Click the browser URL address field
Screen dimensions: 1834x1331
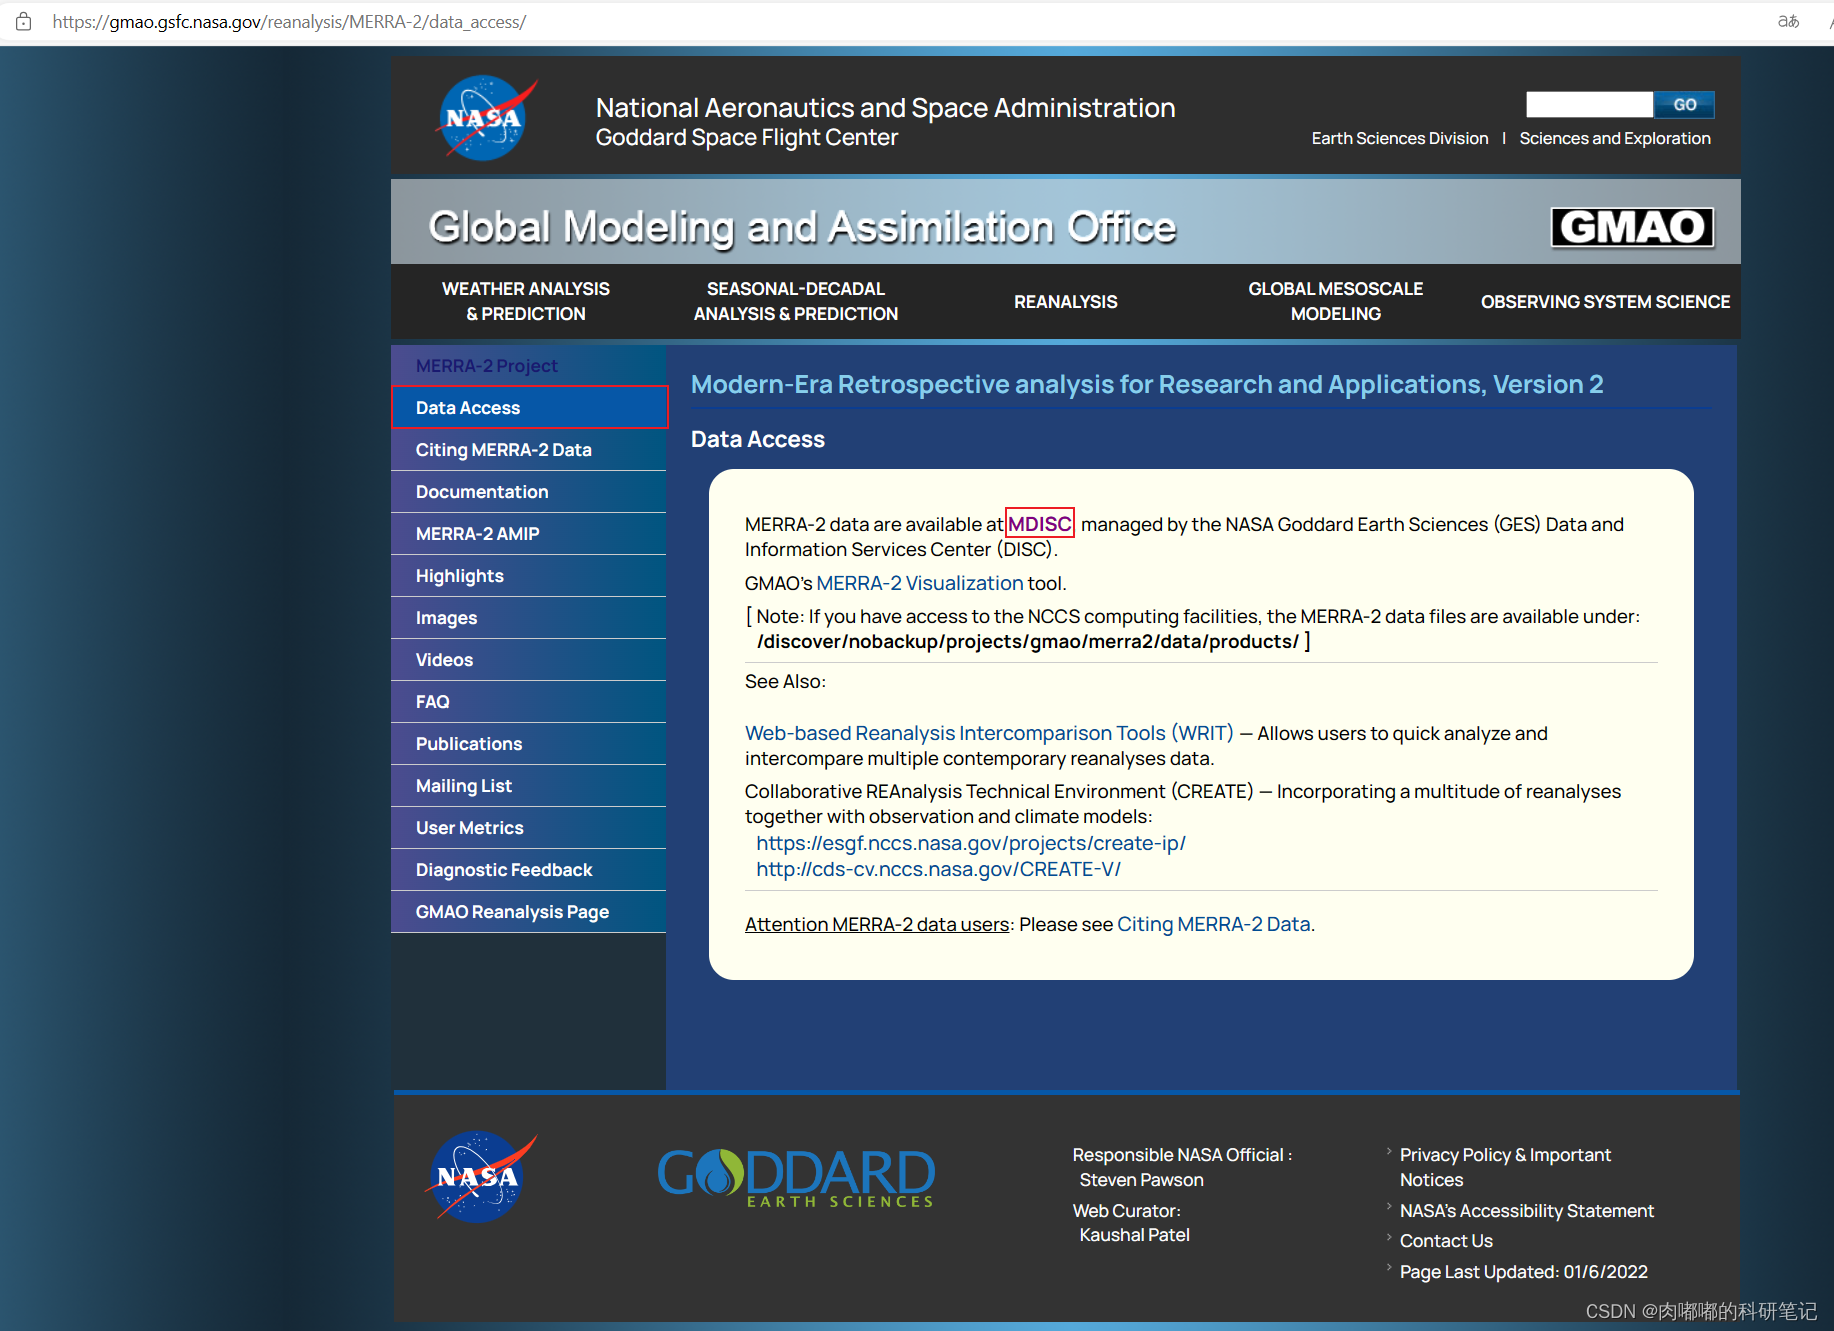(289, 21)
